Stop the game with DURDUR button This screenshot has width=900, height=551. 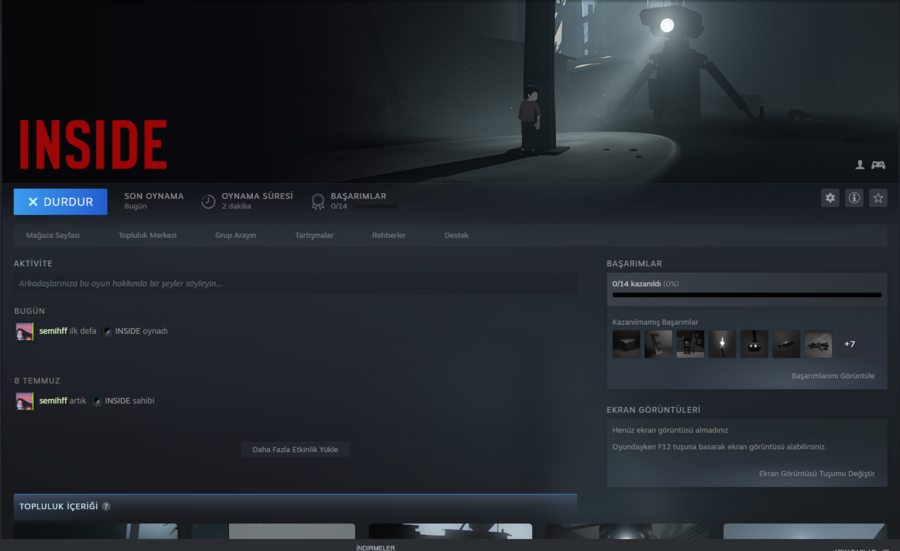[x=60, y=201]
